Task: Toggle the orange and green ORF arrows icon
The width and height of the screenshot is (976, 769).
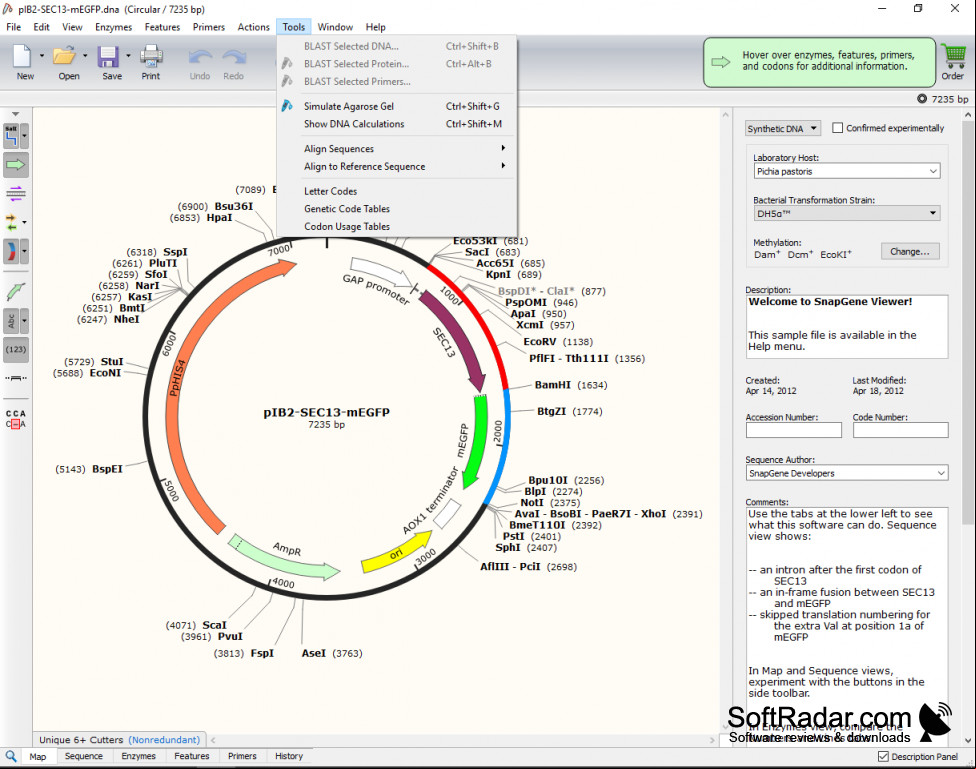Action: [x=11, y=222]
